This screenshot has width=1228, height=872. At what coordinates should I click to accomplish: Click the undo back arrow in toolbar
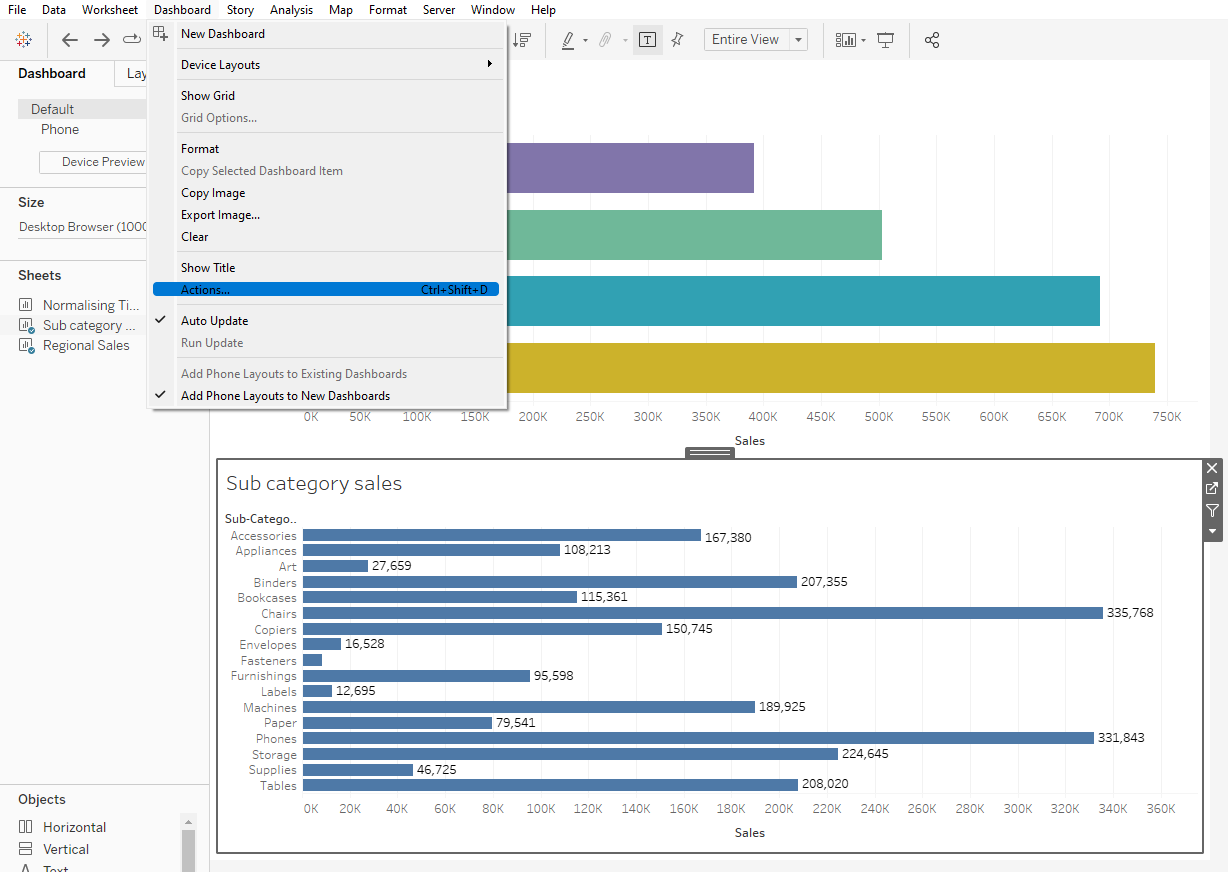tap(70, 40)
